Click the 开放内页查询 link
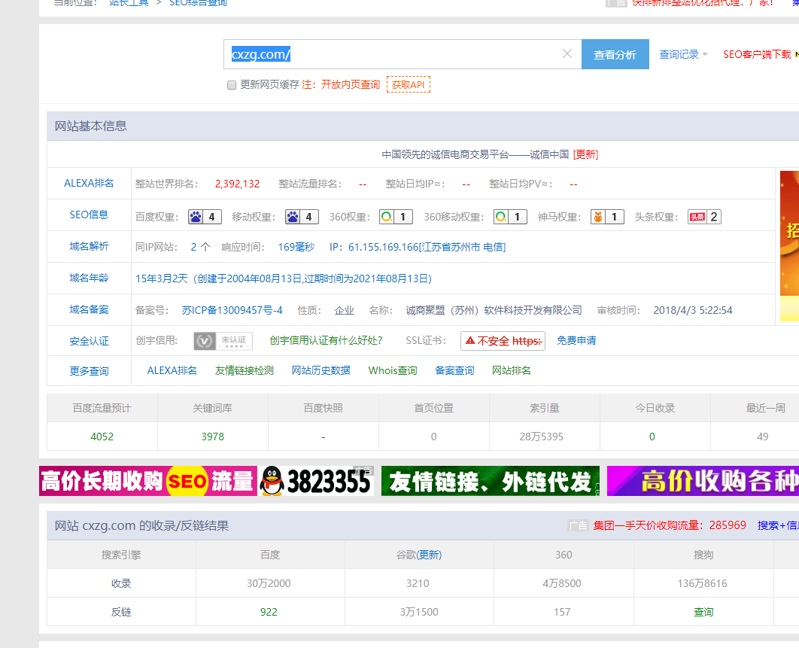This screenshot has width=799, height=648. (351, 85)
